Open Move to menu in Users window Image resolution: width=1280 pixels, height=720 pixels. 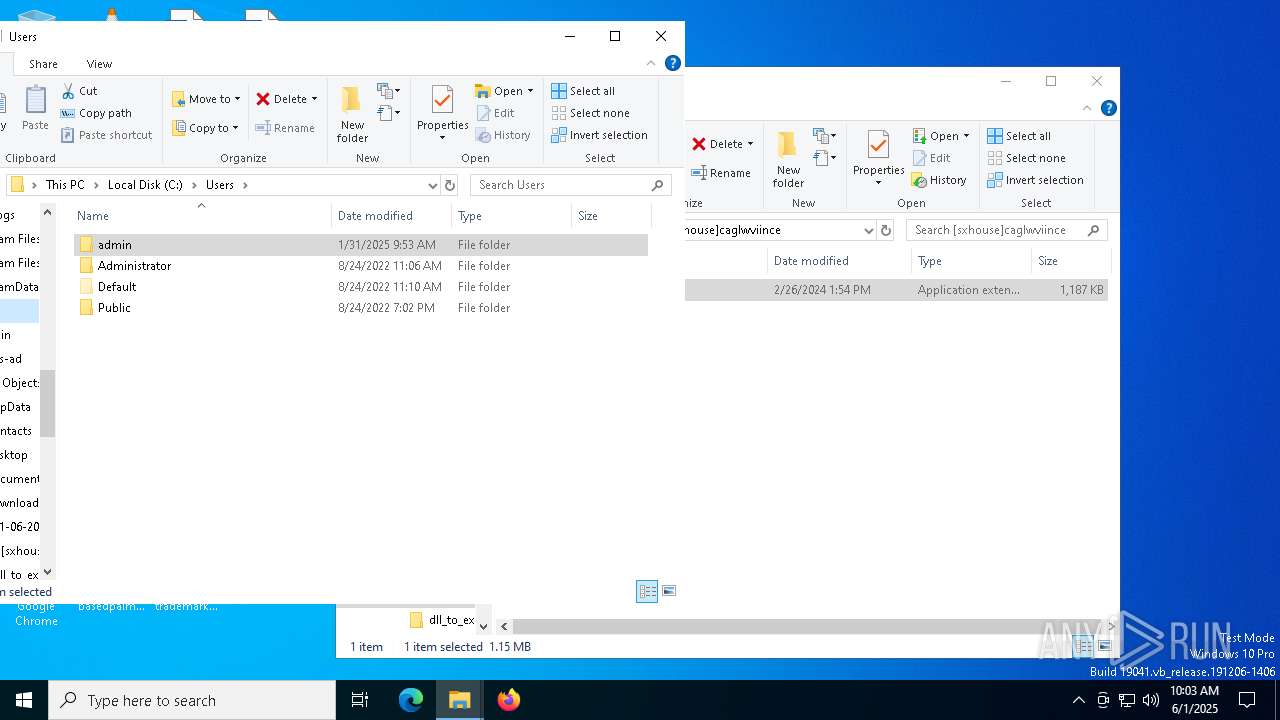tap(206, 99)
